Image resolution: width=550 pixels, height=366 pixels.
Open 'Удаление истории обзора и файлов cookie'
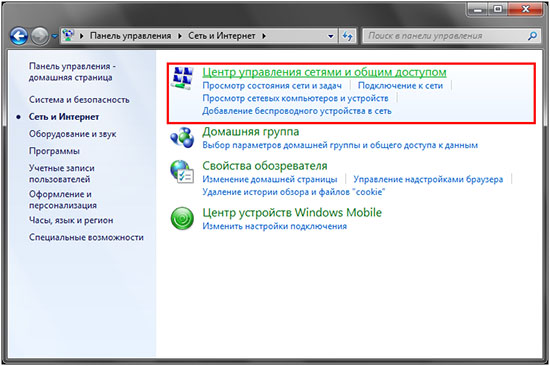[x=294, y=192]
